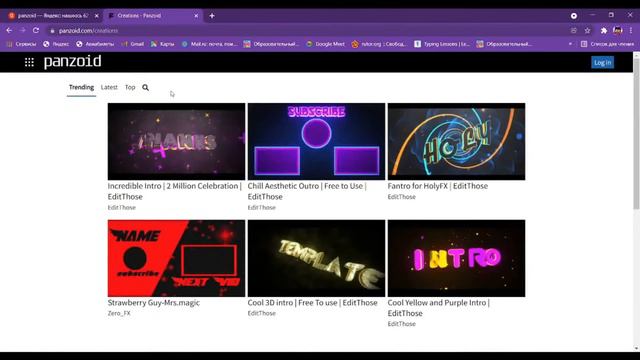Click the Strawberry Guy-Mrs.magic title link
This screenshot has width=640, height=360.
pos(154,302)
